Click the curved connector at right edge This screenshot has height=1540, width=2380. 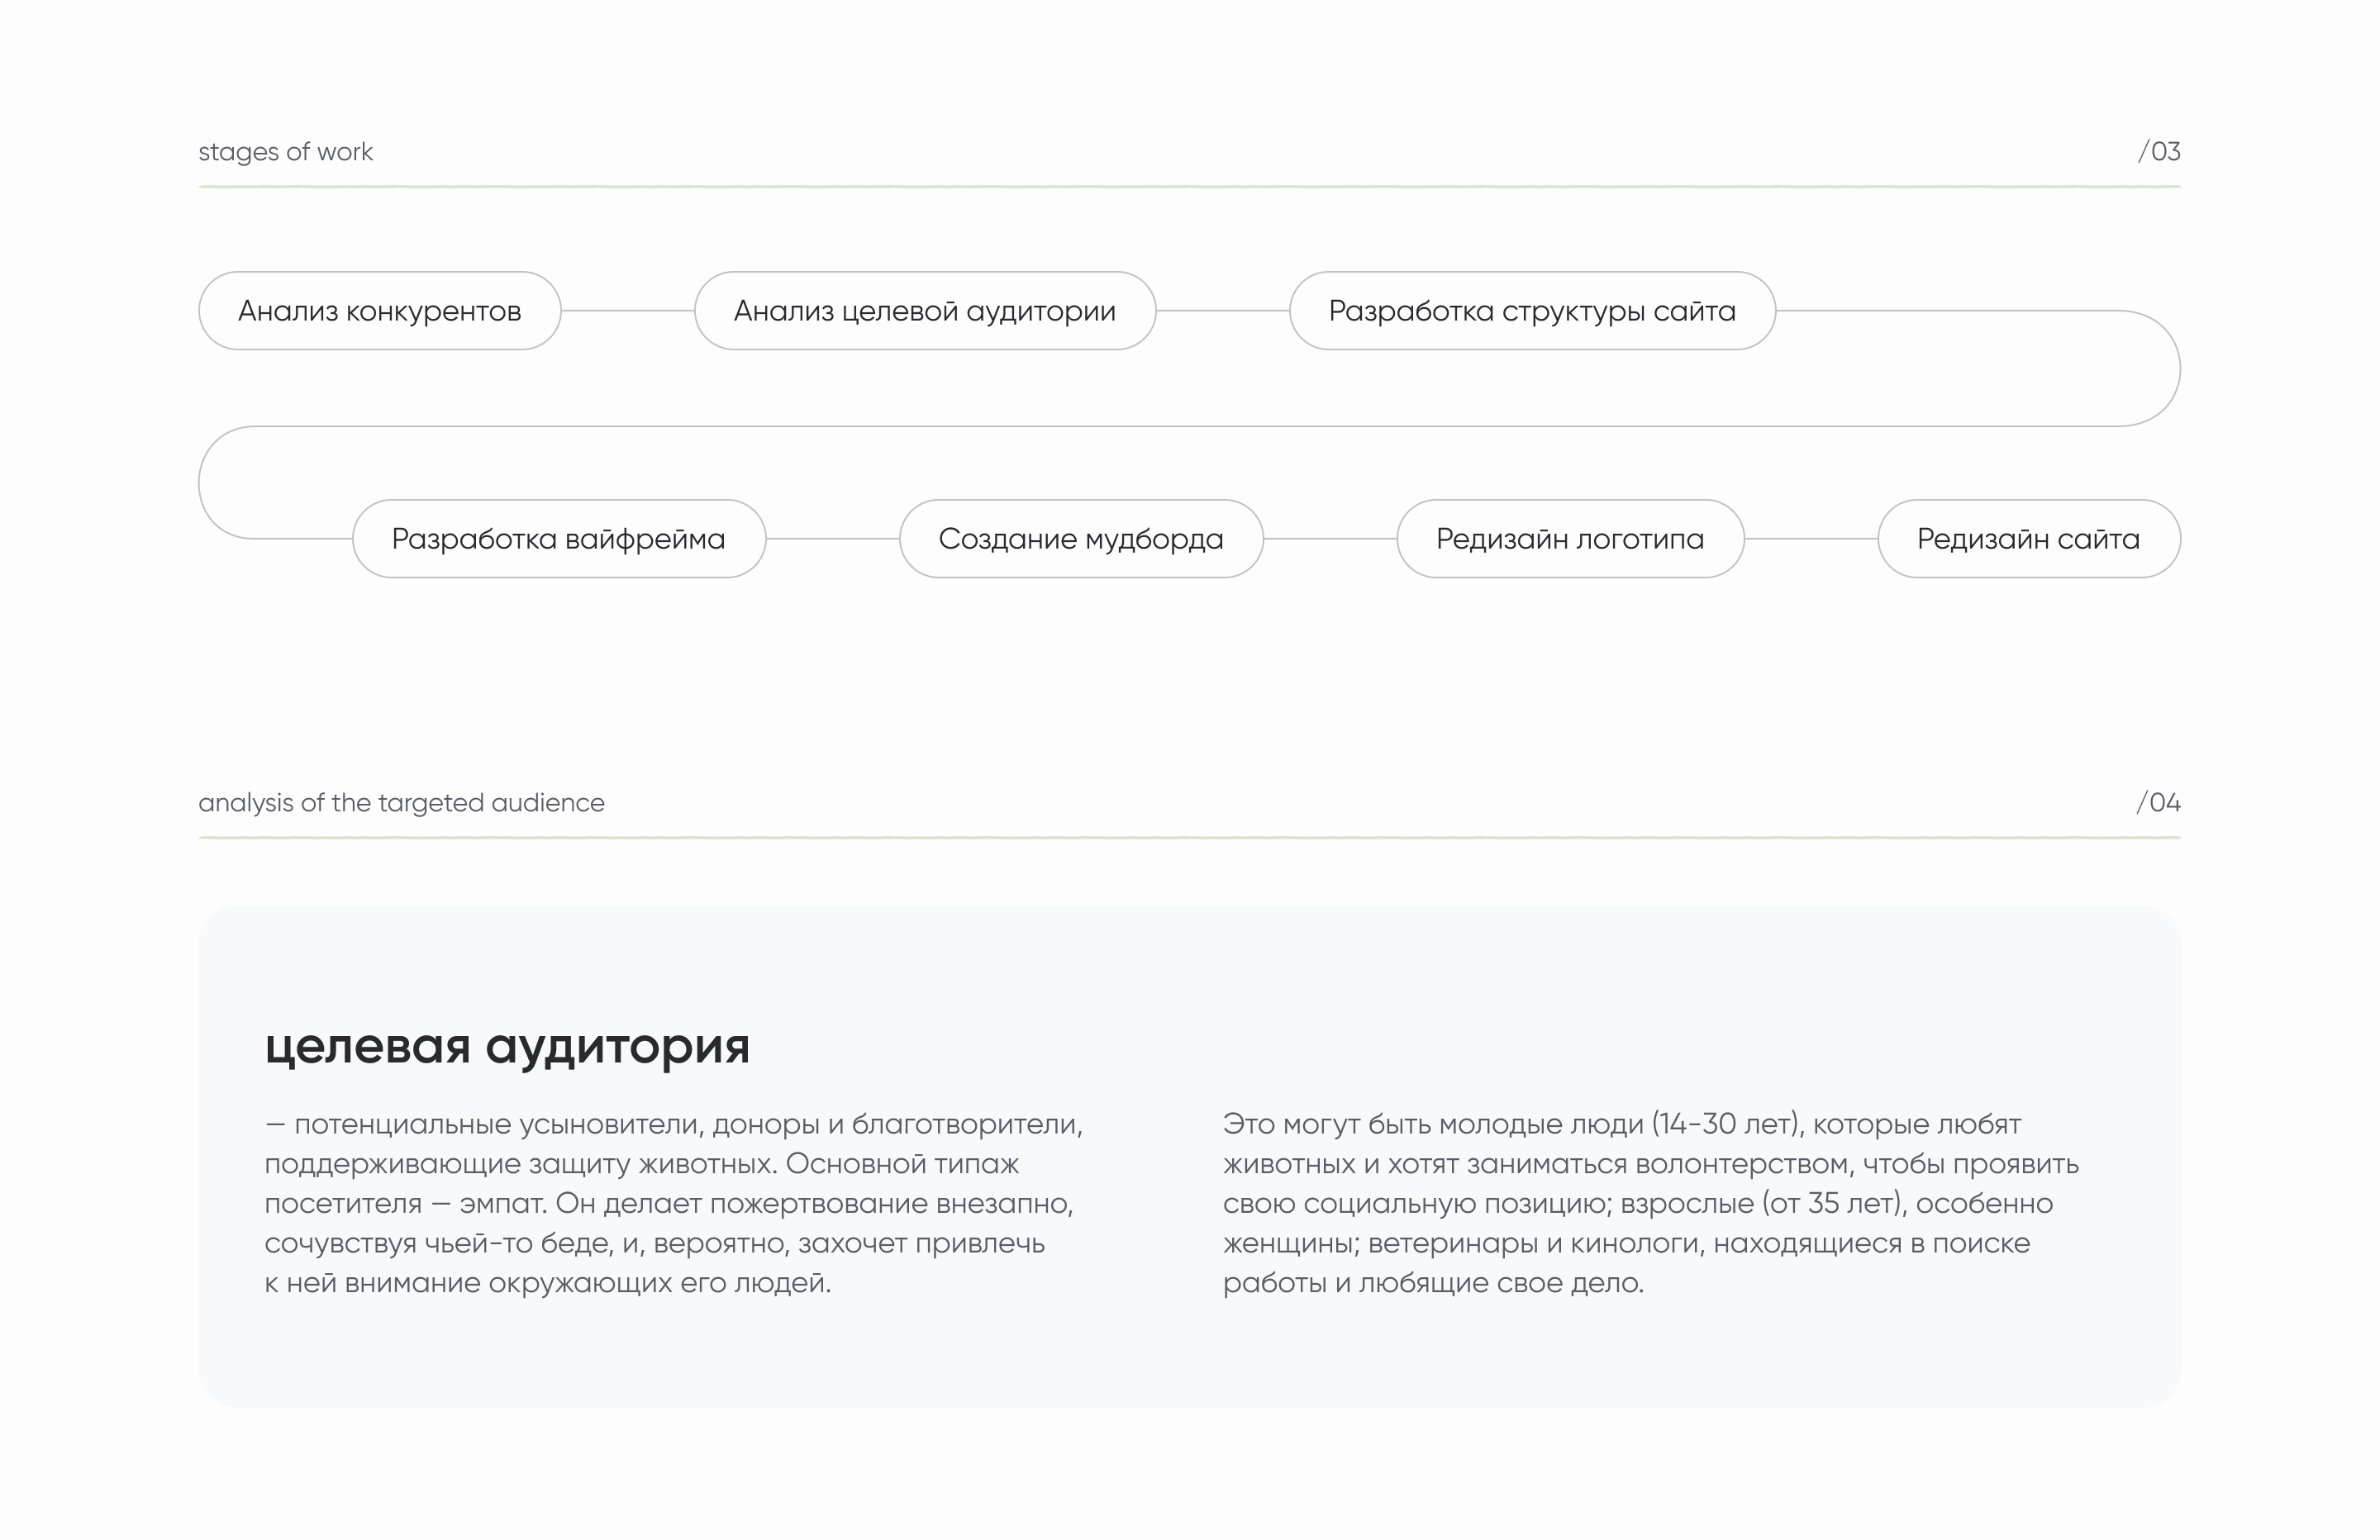point(2178,369)
